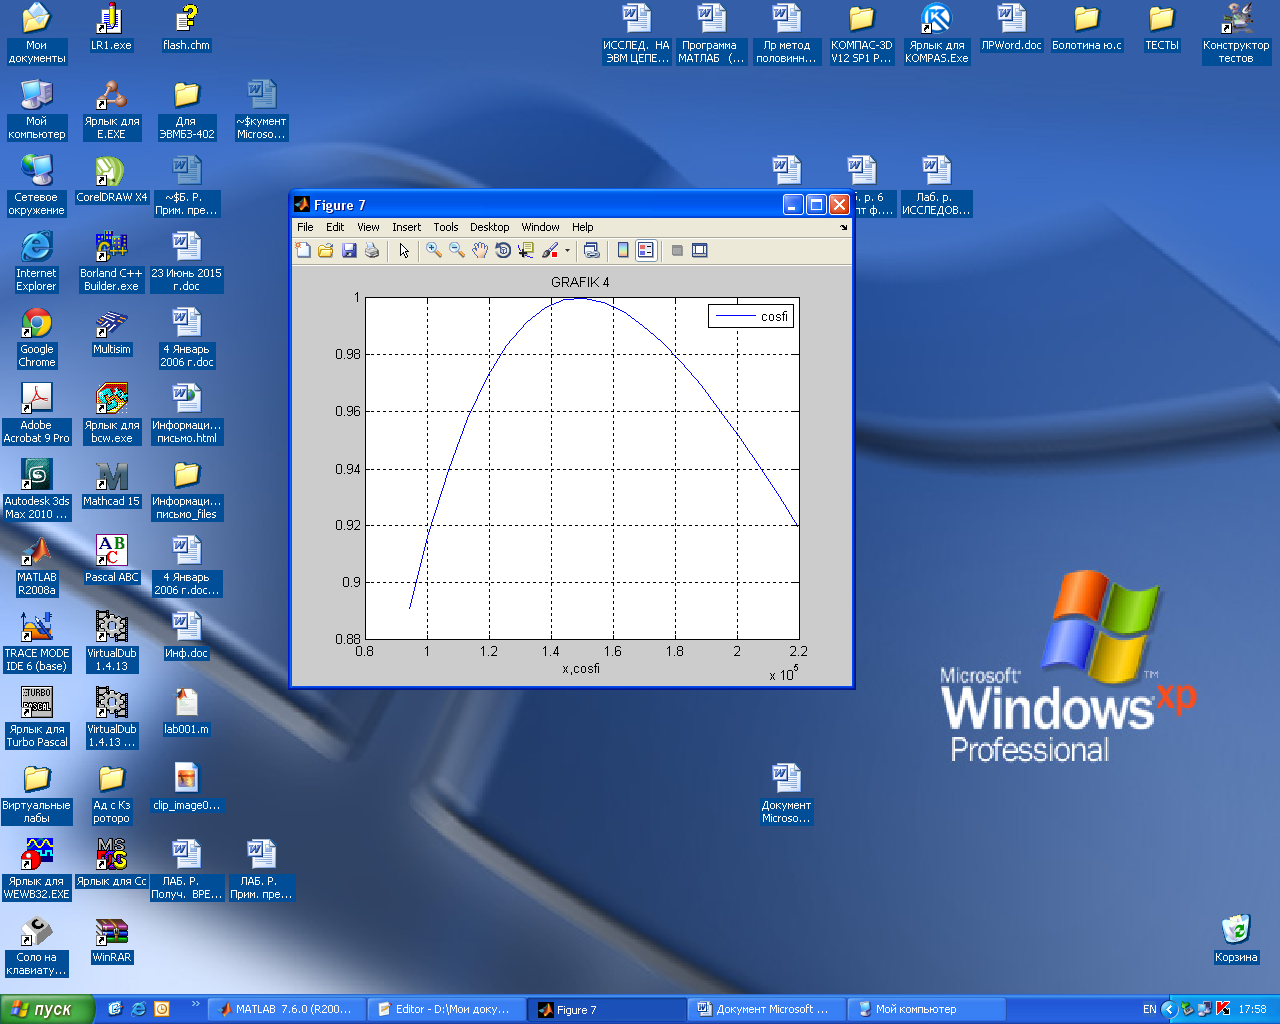Select the Edit Plot arrow tool
Screen dimensions: 1280x1024
[404, 250]
